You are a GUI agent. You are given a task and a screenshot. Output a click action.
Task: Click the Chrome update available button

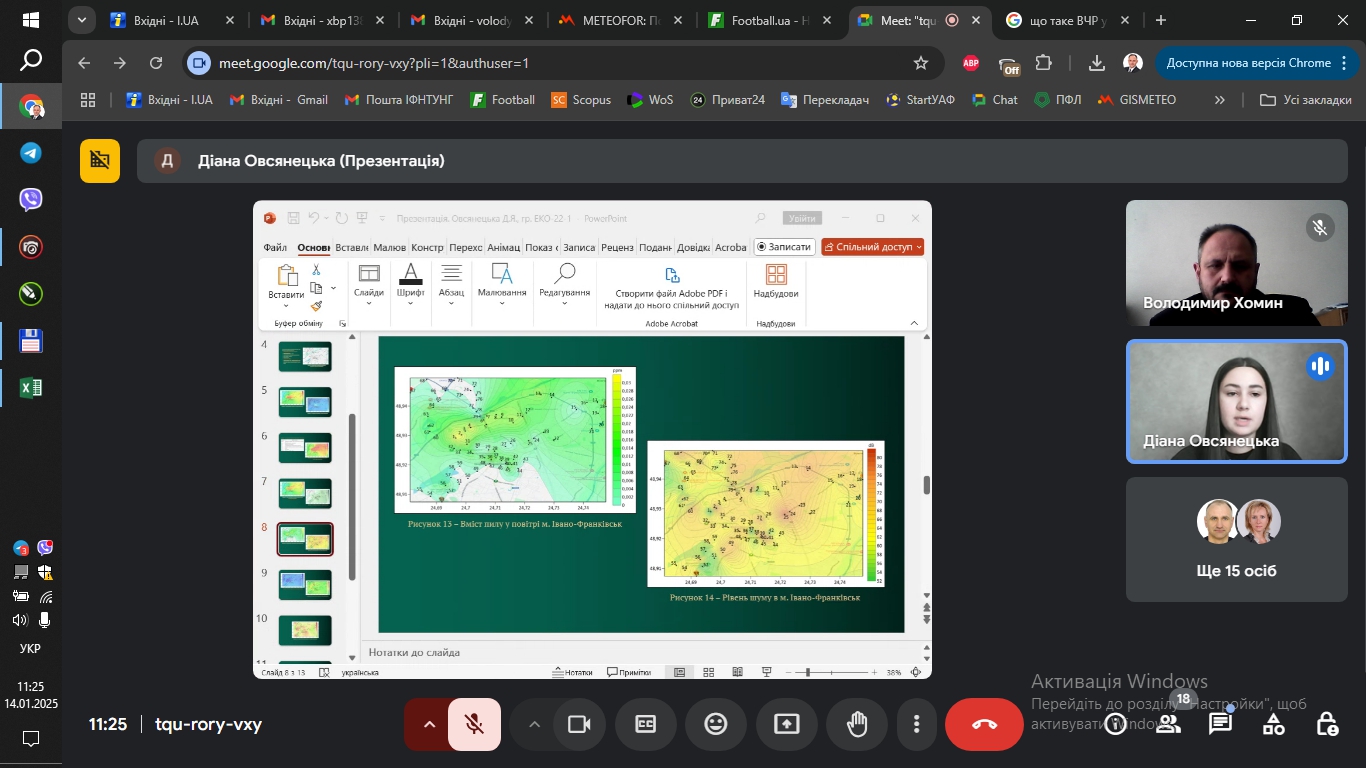[x=1248, y=63]
